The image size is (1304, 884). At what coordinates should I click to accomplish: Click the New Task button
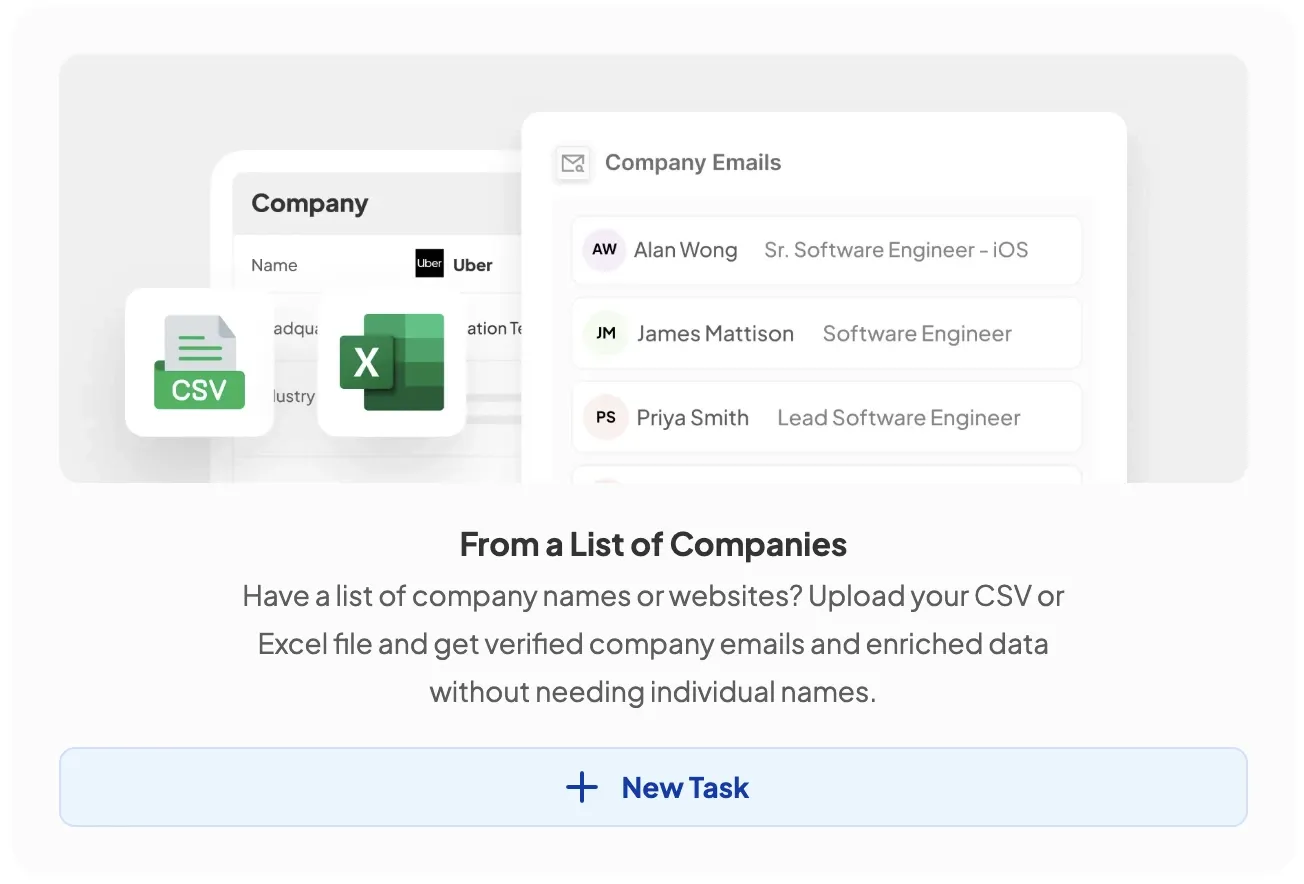pyautogui.click(x=652, y=787)
